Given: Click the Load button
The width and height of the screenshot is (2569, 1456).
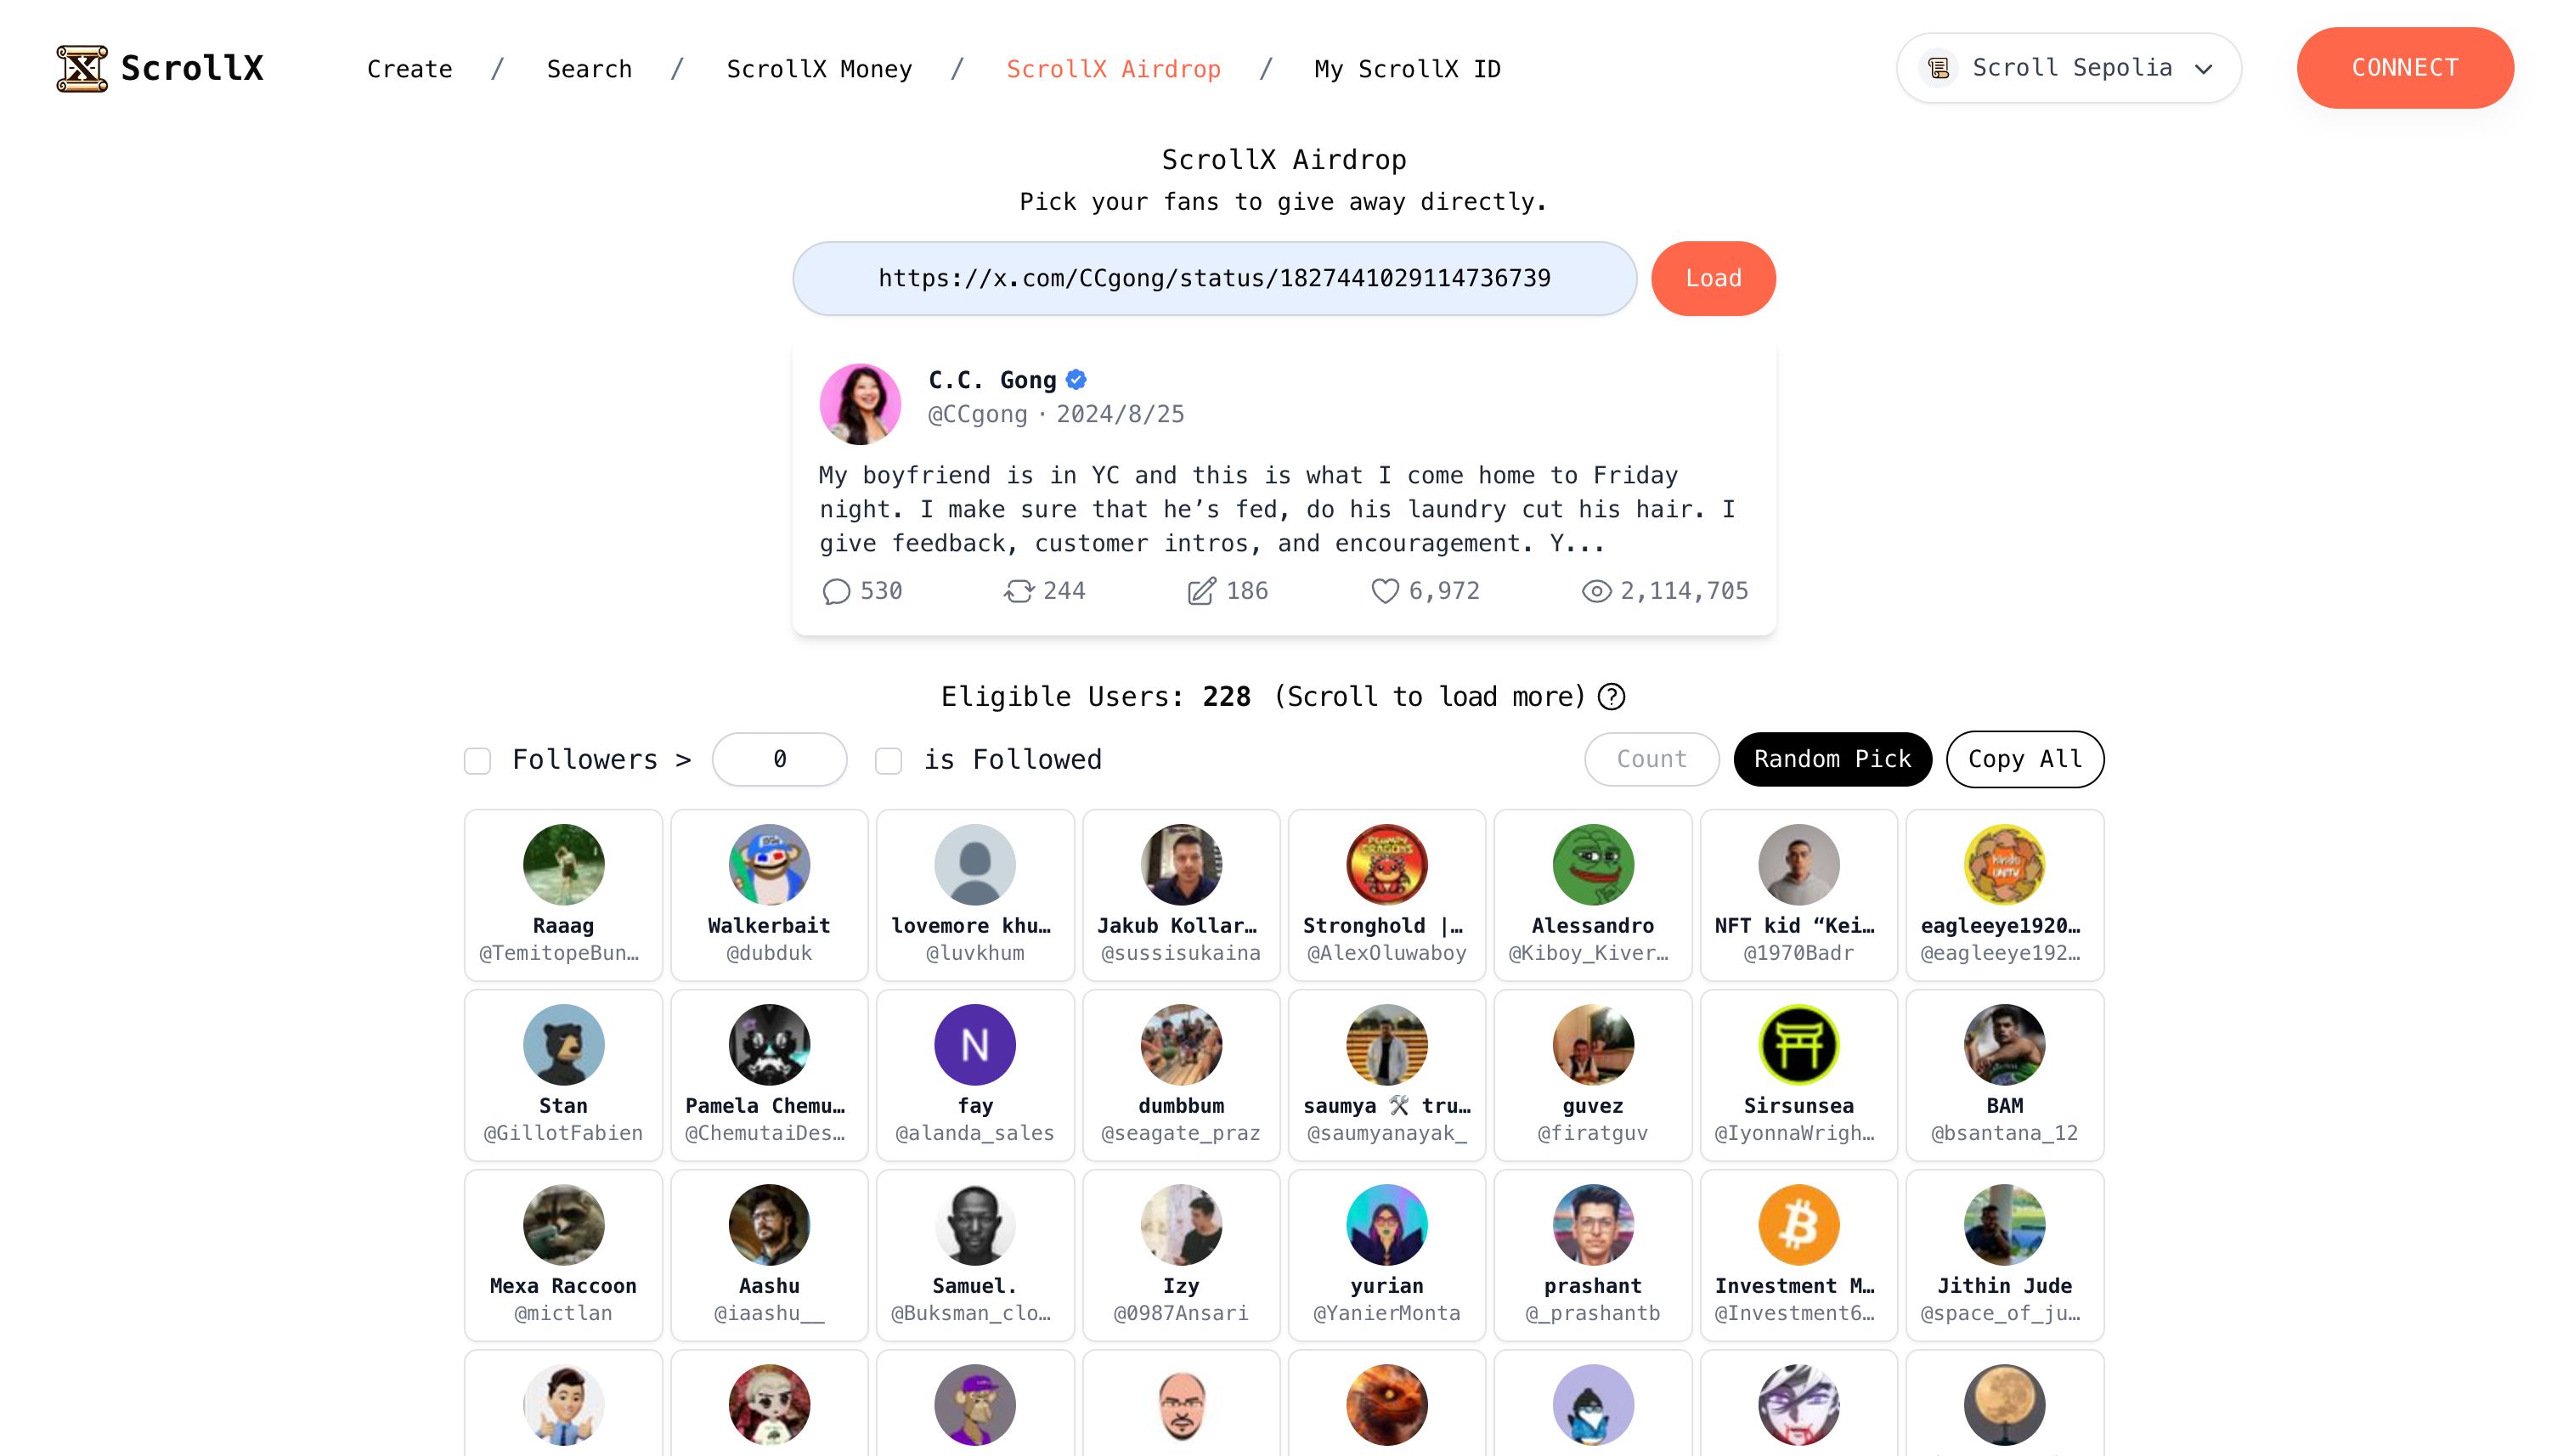Looking at the screenshot, I should (x=1714, y=277).
